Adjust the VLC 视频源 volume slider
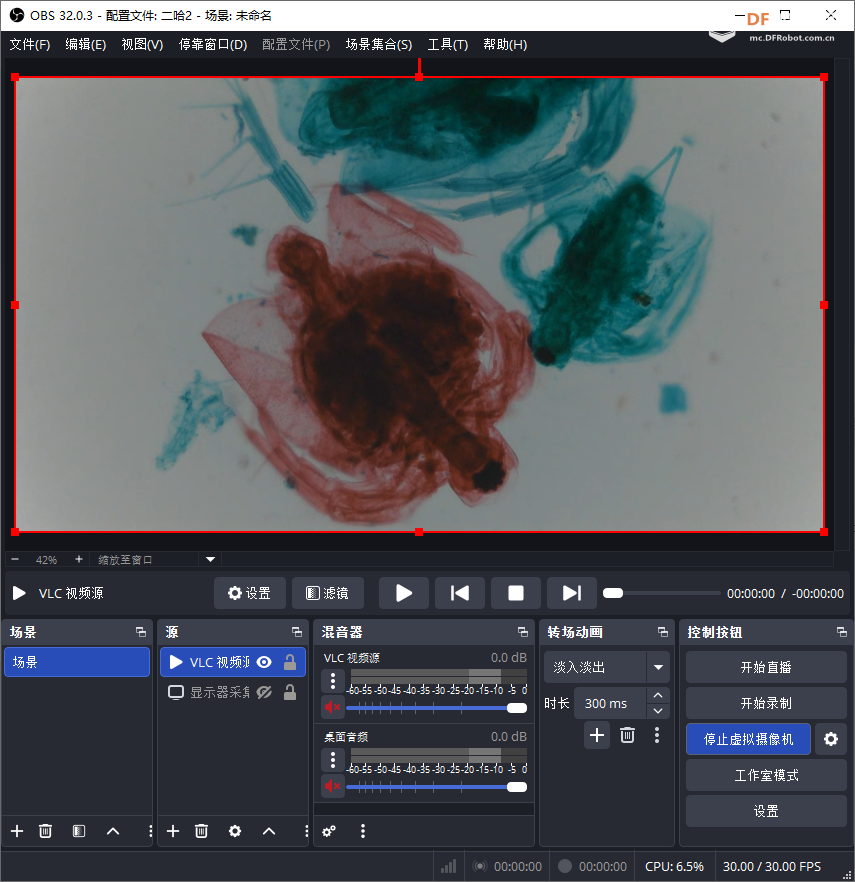This screenshot has width=855, height=882. pyautogui.click(x=516, y=708)
